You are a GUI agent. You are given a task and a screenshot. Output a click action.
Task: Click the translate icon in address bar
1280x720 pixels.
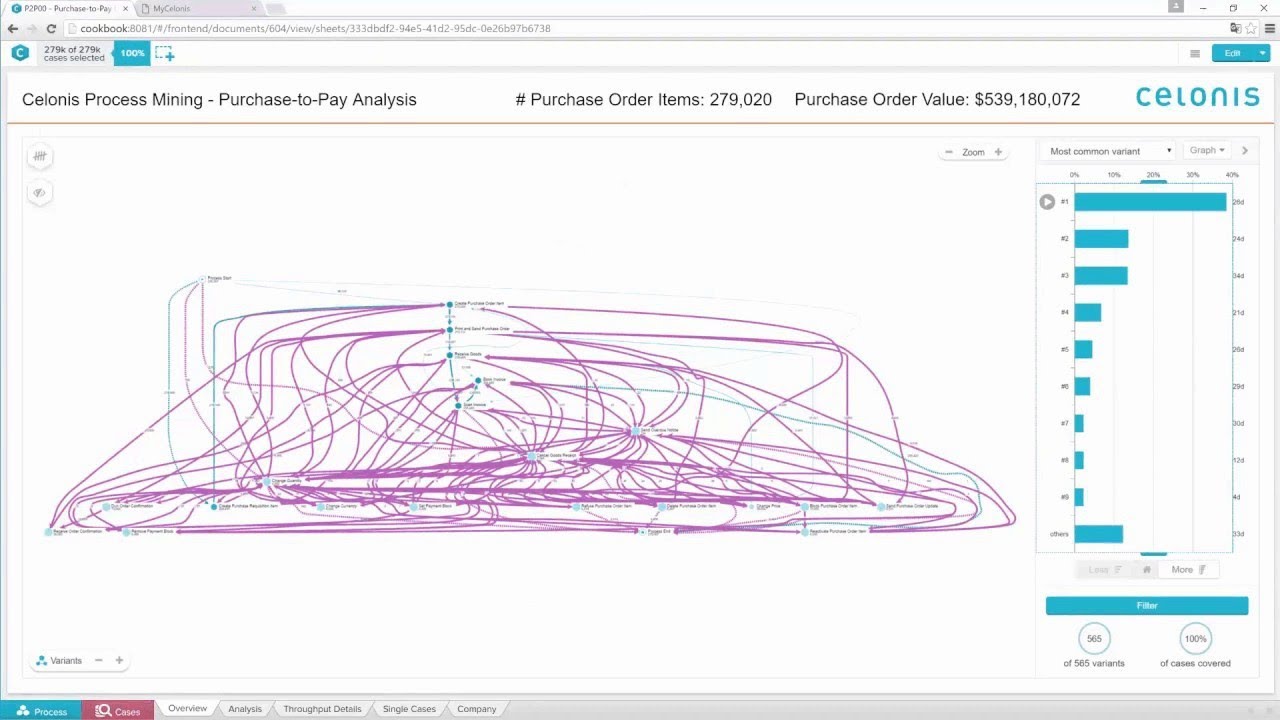pos(1236,29)
